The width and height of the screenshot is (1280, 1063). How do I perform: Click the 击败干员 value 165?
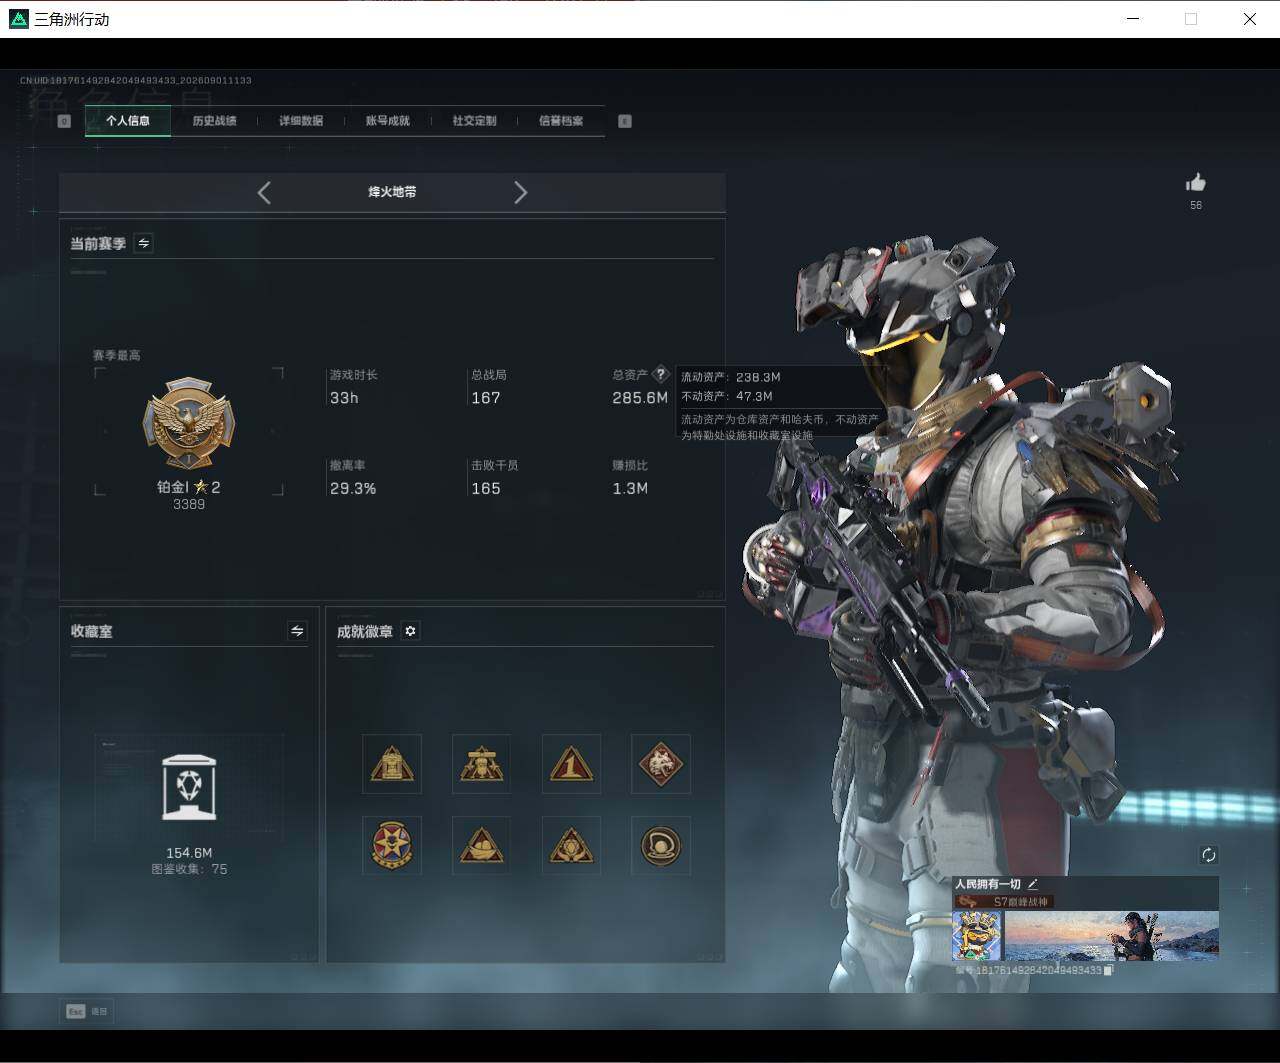click(486, 489)
